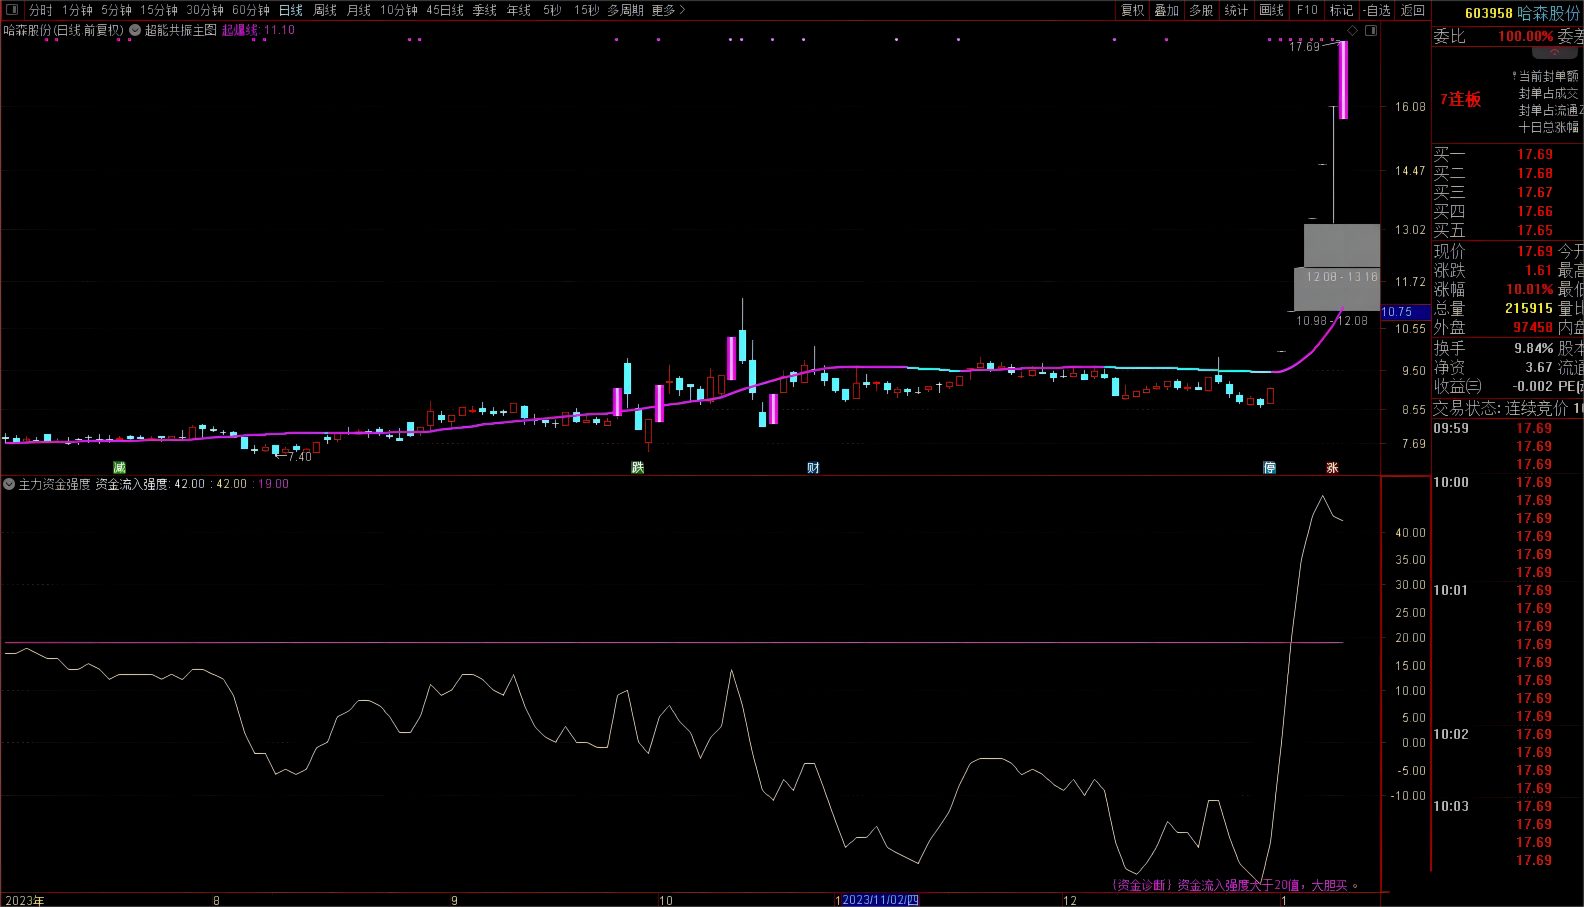The image size is (1584, 907).
Task: Open 多周期 multi-period view
Action: pos(625,10)
